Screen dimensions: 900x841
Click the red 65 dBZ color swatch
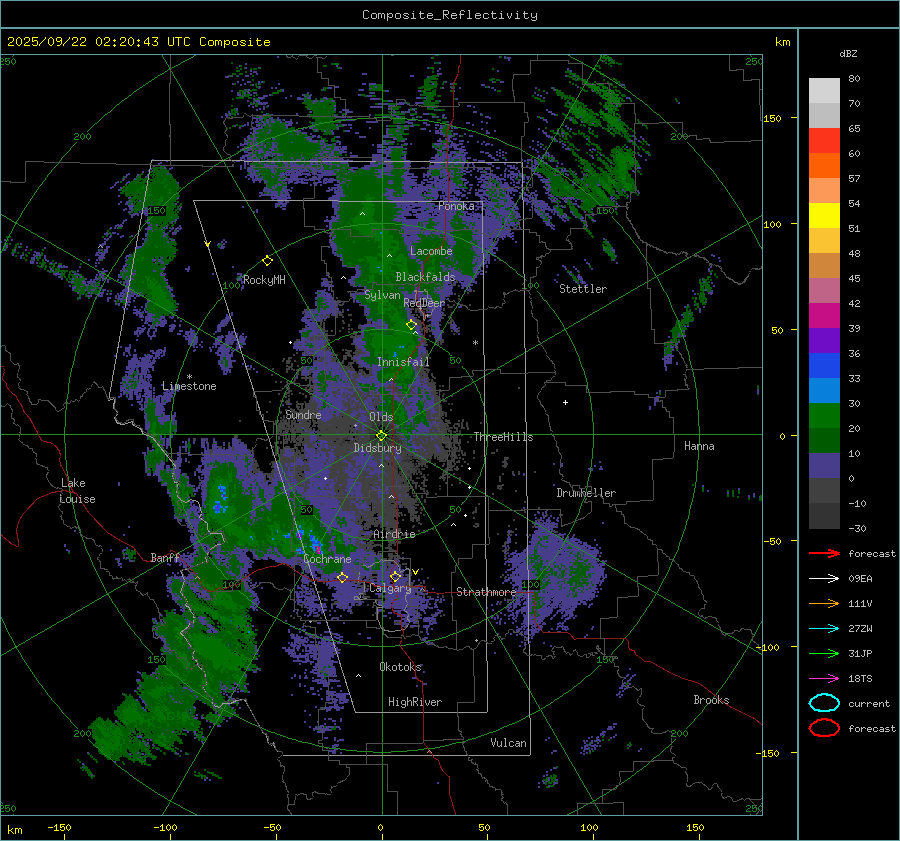[x=824, y=141]
